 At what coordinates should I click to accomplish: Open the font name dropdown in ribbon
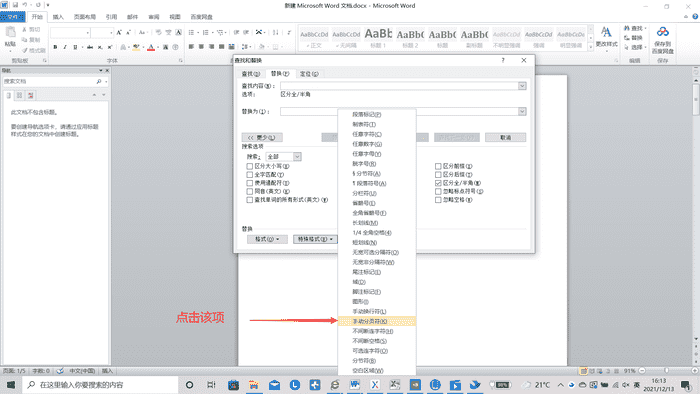[x=88, y=33]
